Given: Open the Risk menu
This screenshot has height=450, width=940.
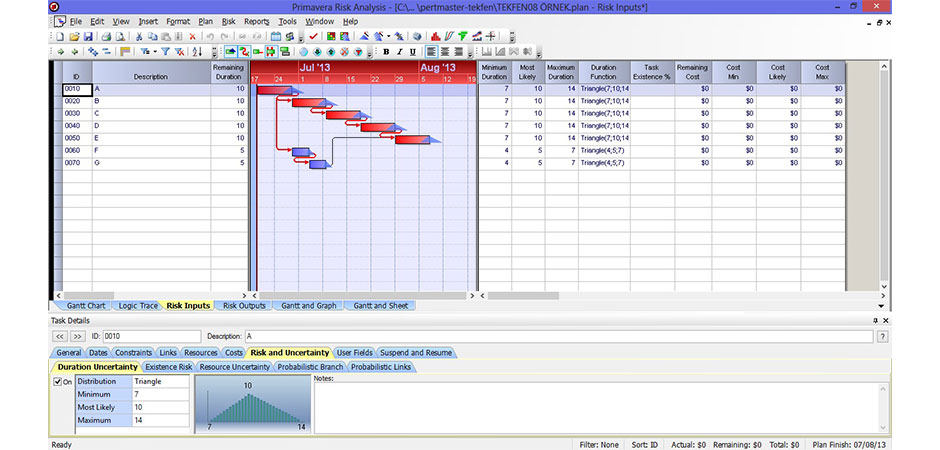Looking at the screenshot, I should click(x=228, y=21).
